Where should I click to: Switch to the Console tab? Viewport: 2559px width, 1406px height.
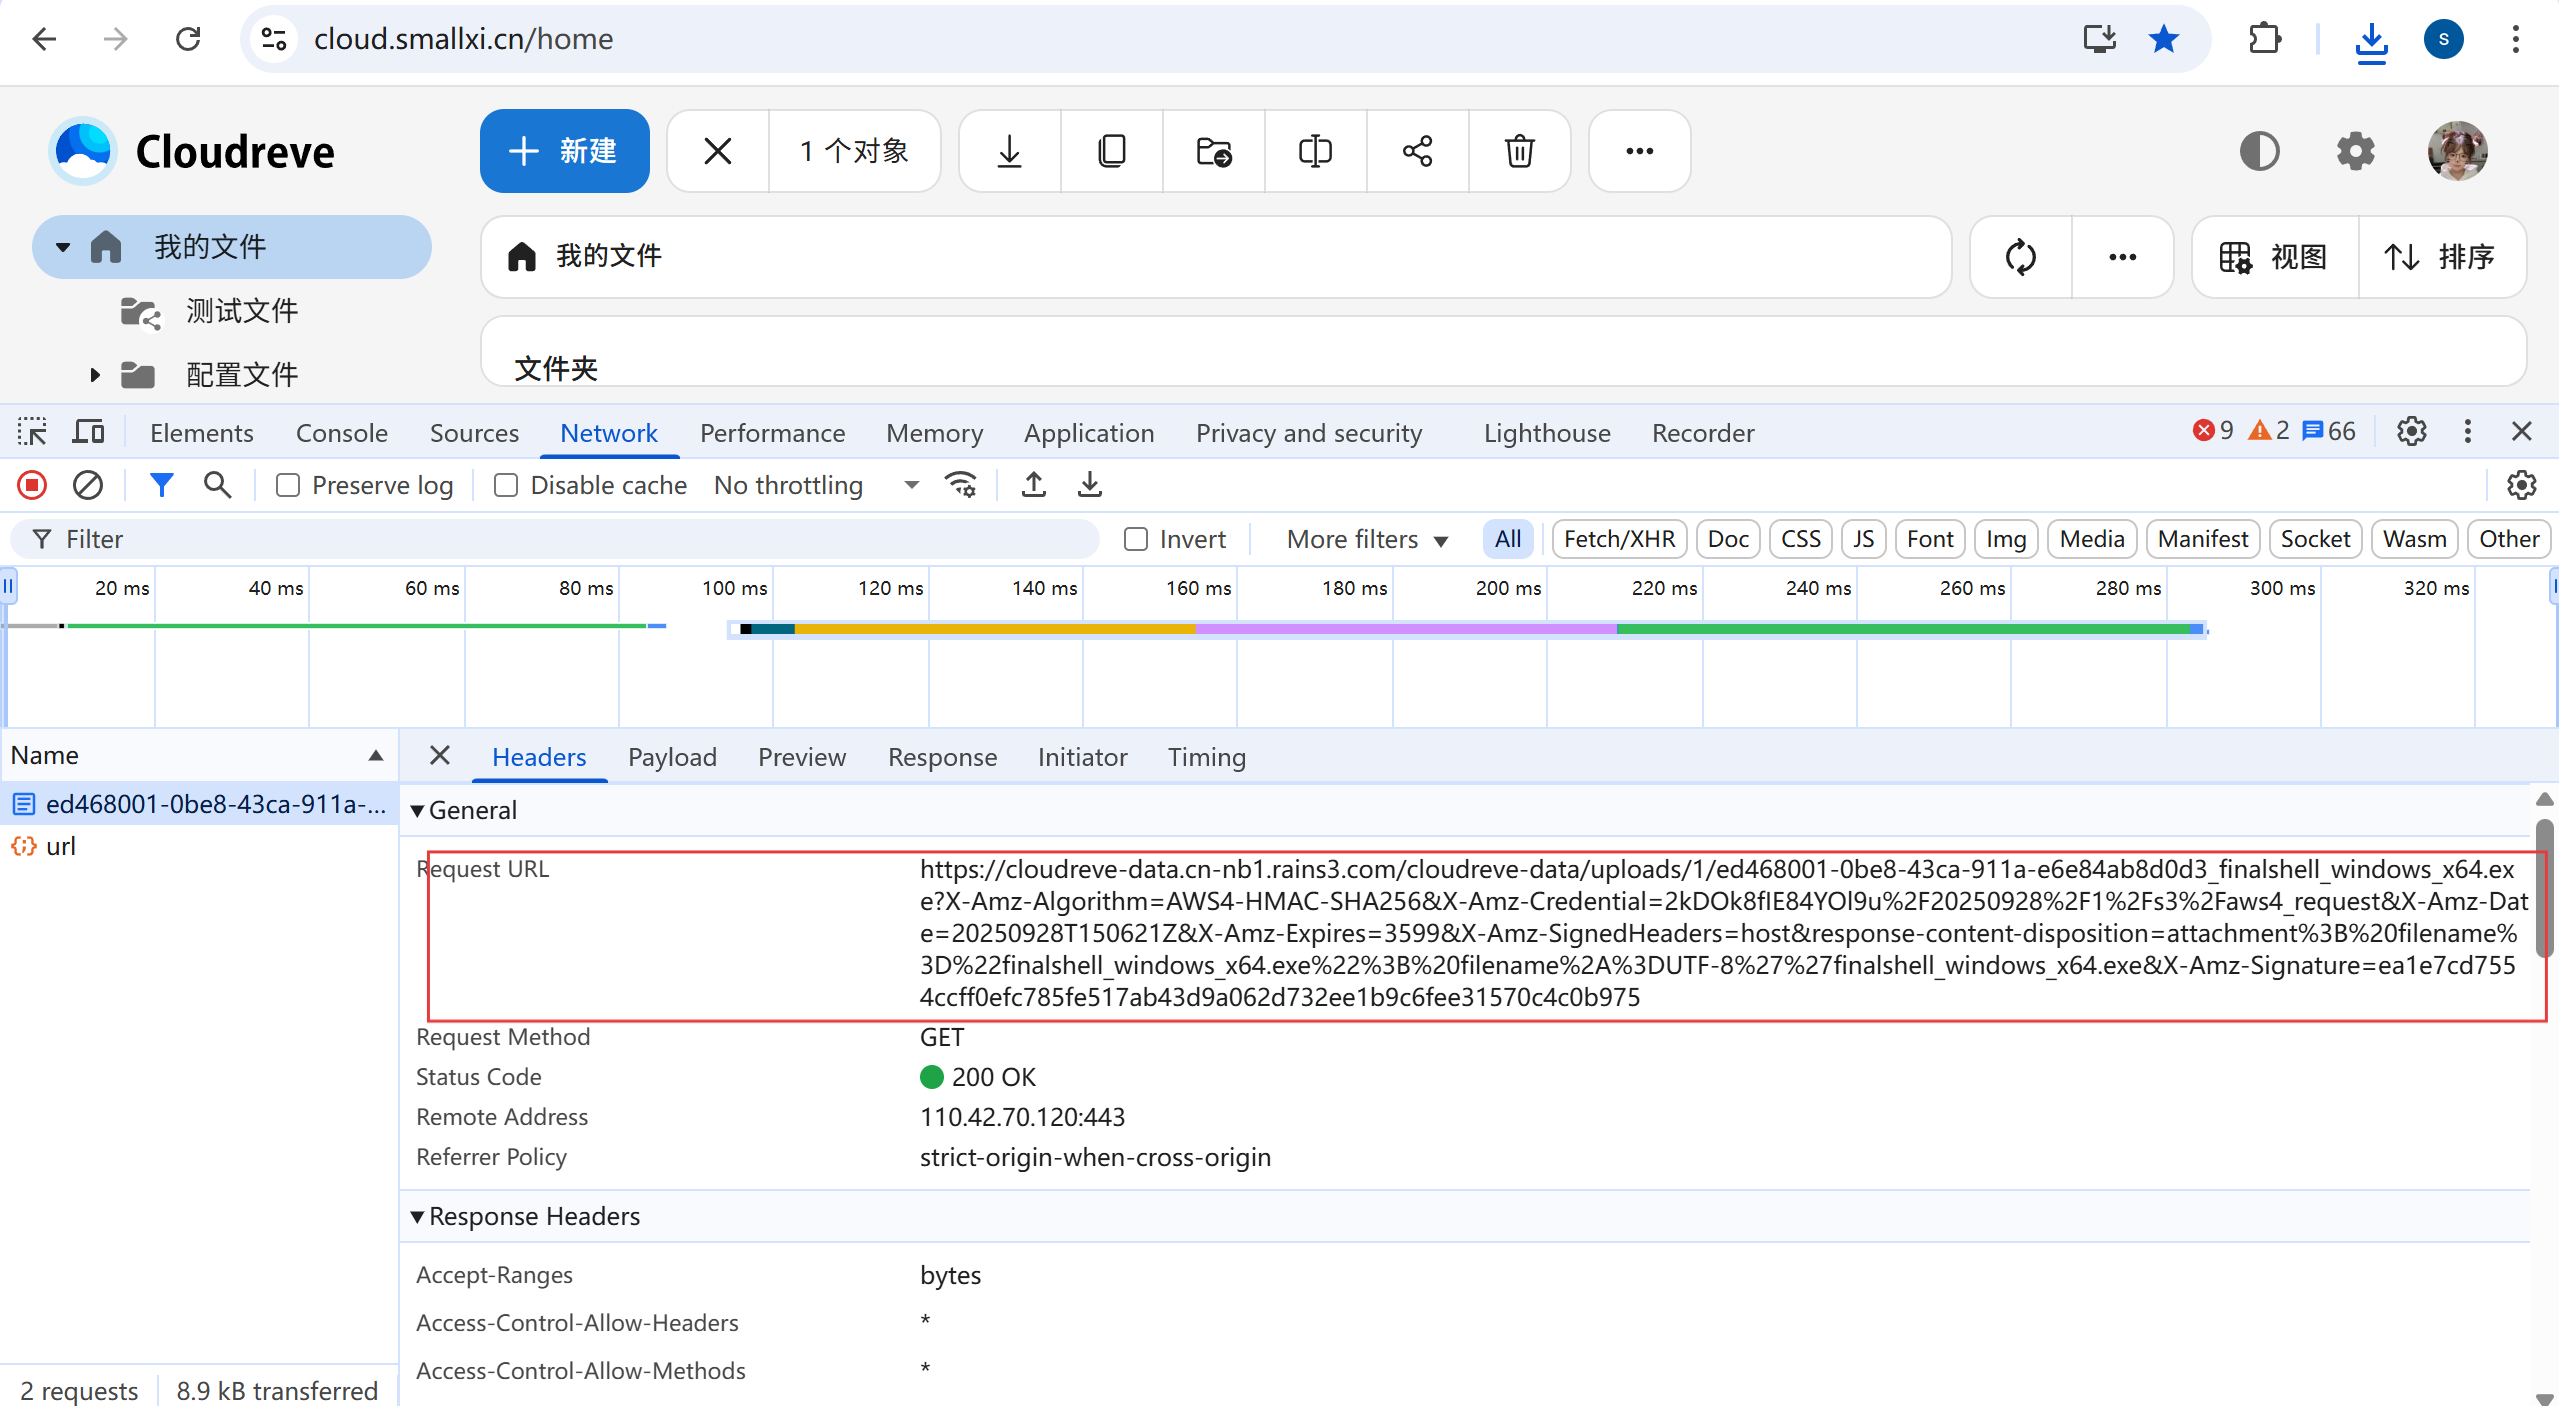341,433
